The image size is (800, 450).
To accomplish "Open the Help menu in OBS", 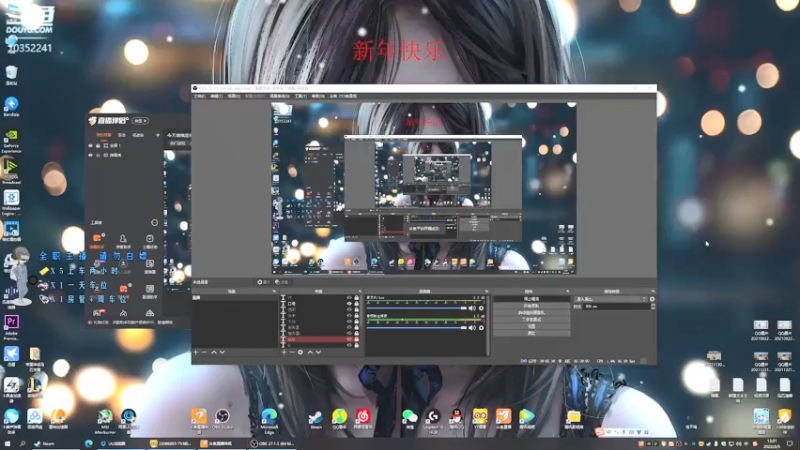I will [x=318, y=96].
